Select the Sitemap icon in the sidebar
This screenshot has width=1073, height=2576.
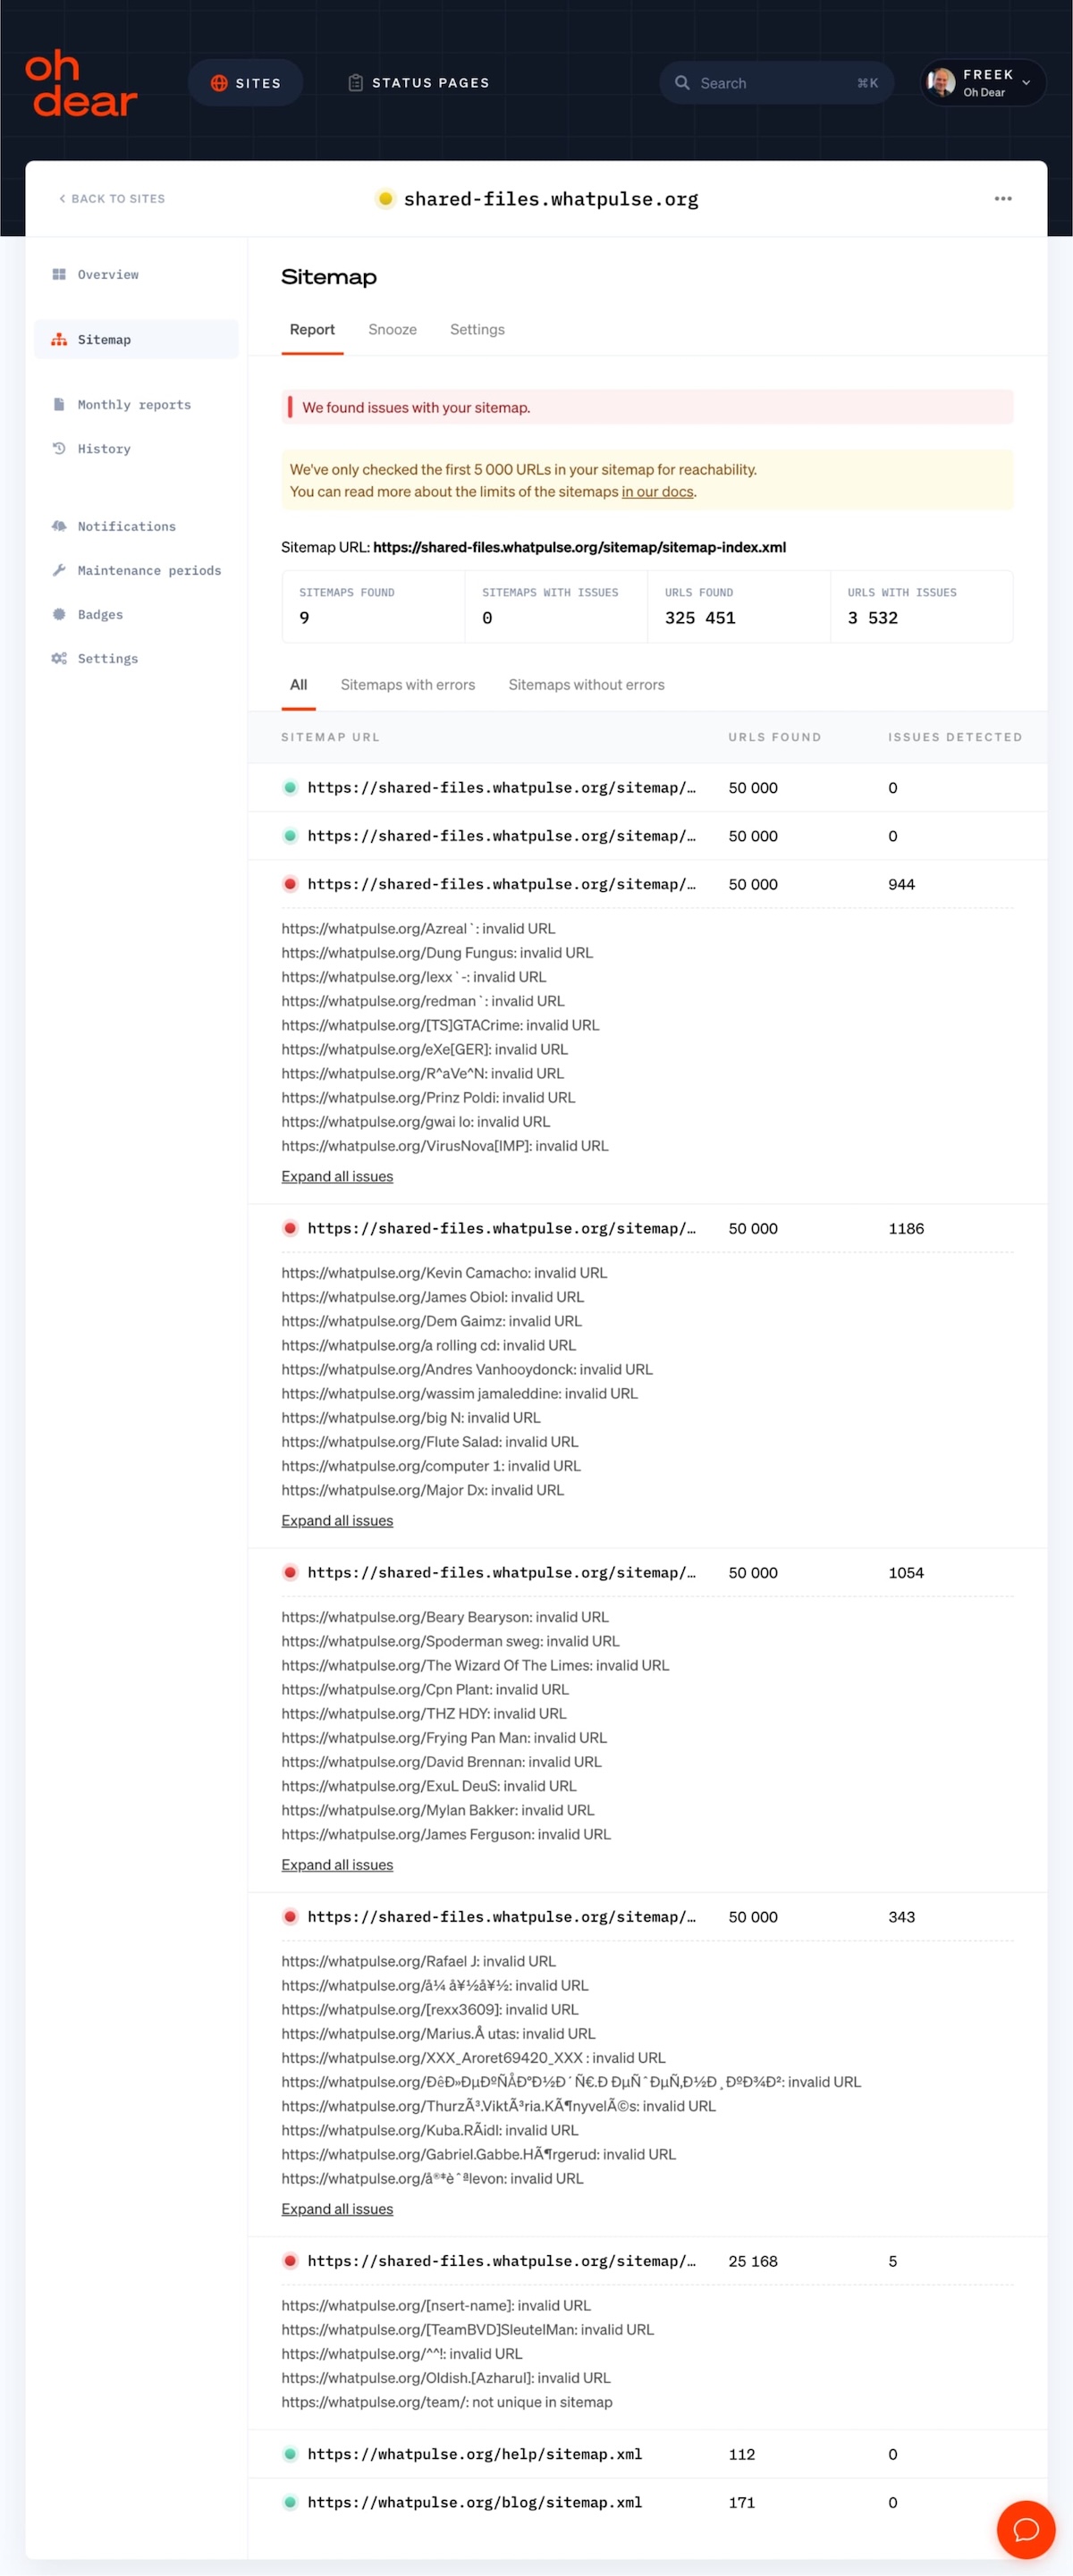tap(58, 339)
